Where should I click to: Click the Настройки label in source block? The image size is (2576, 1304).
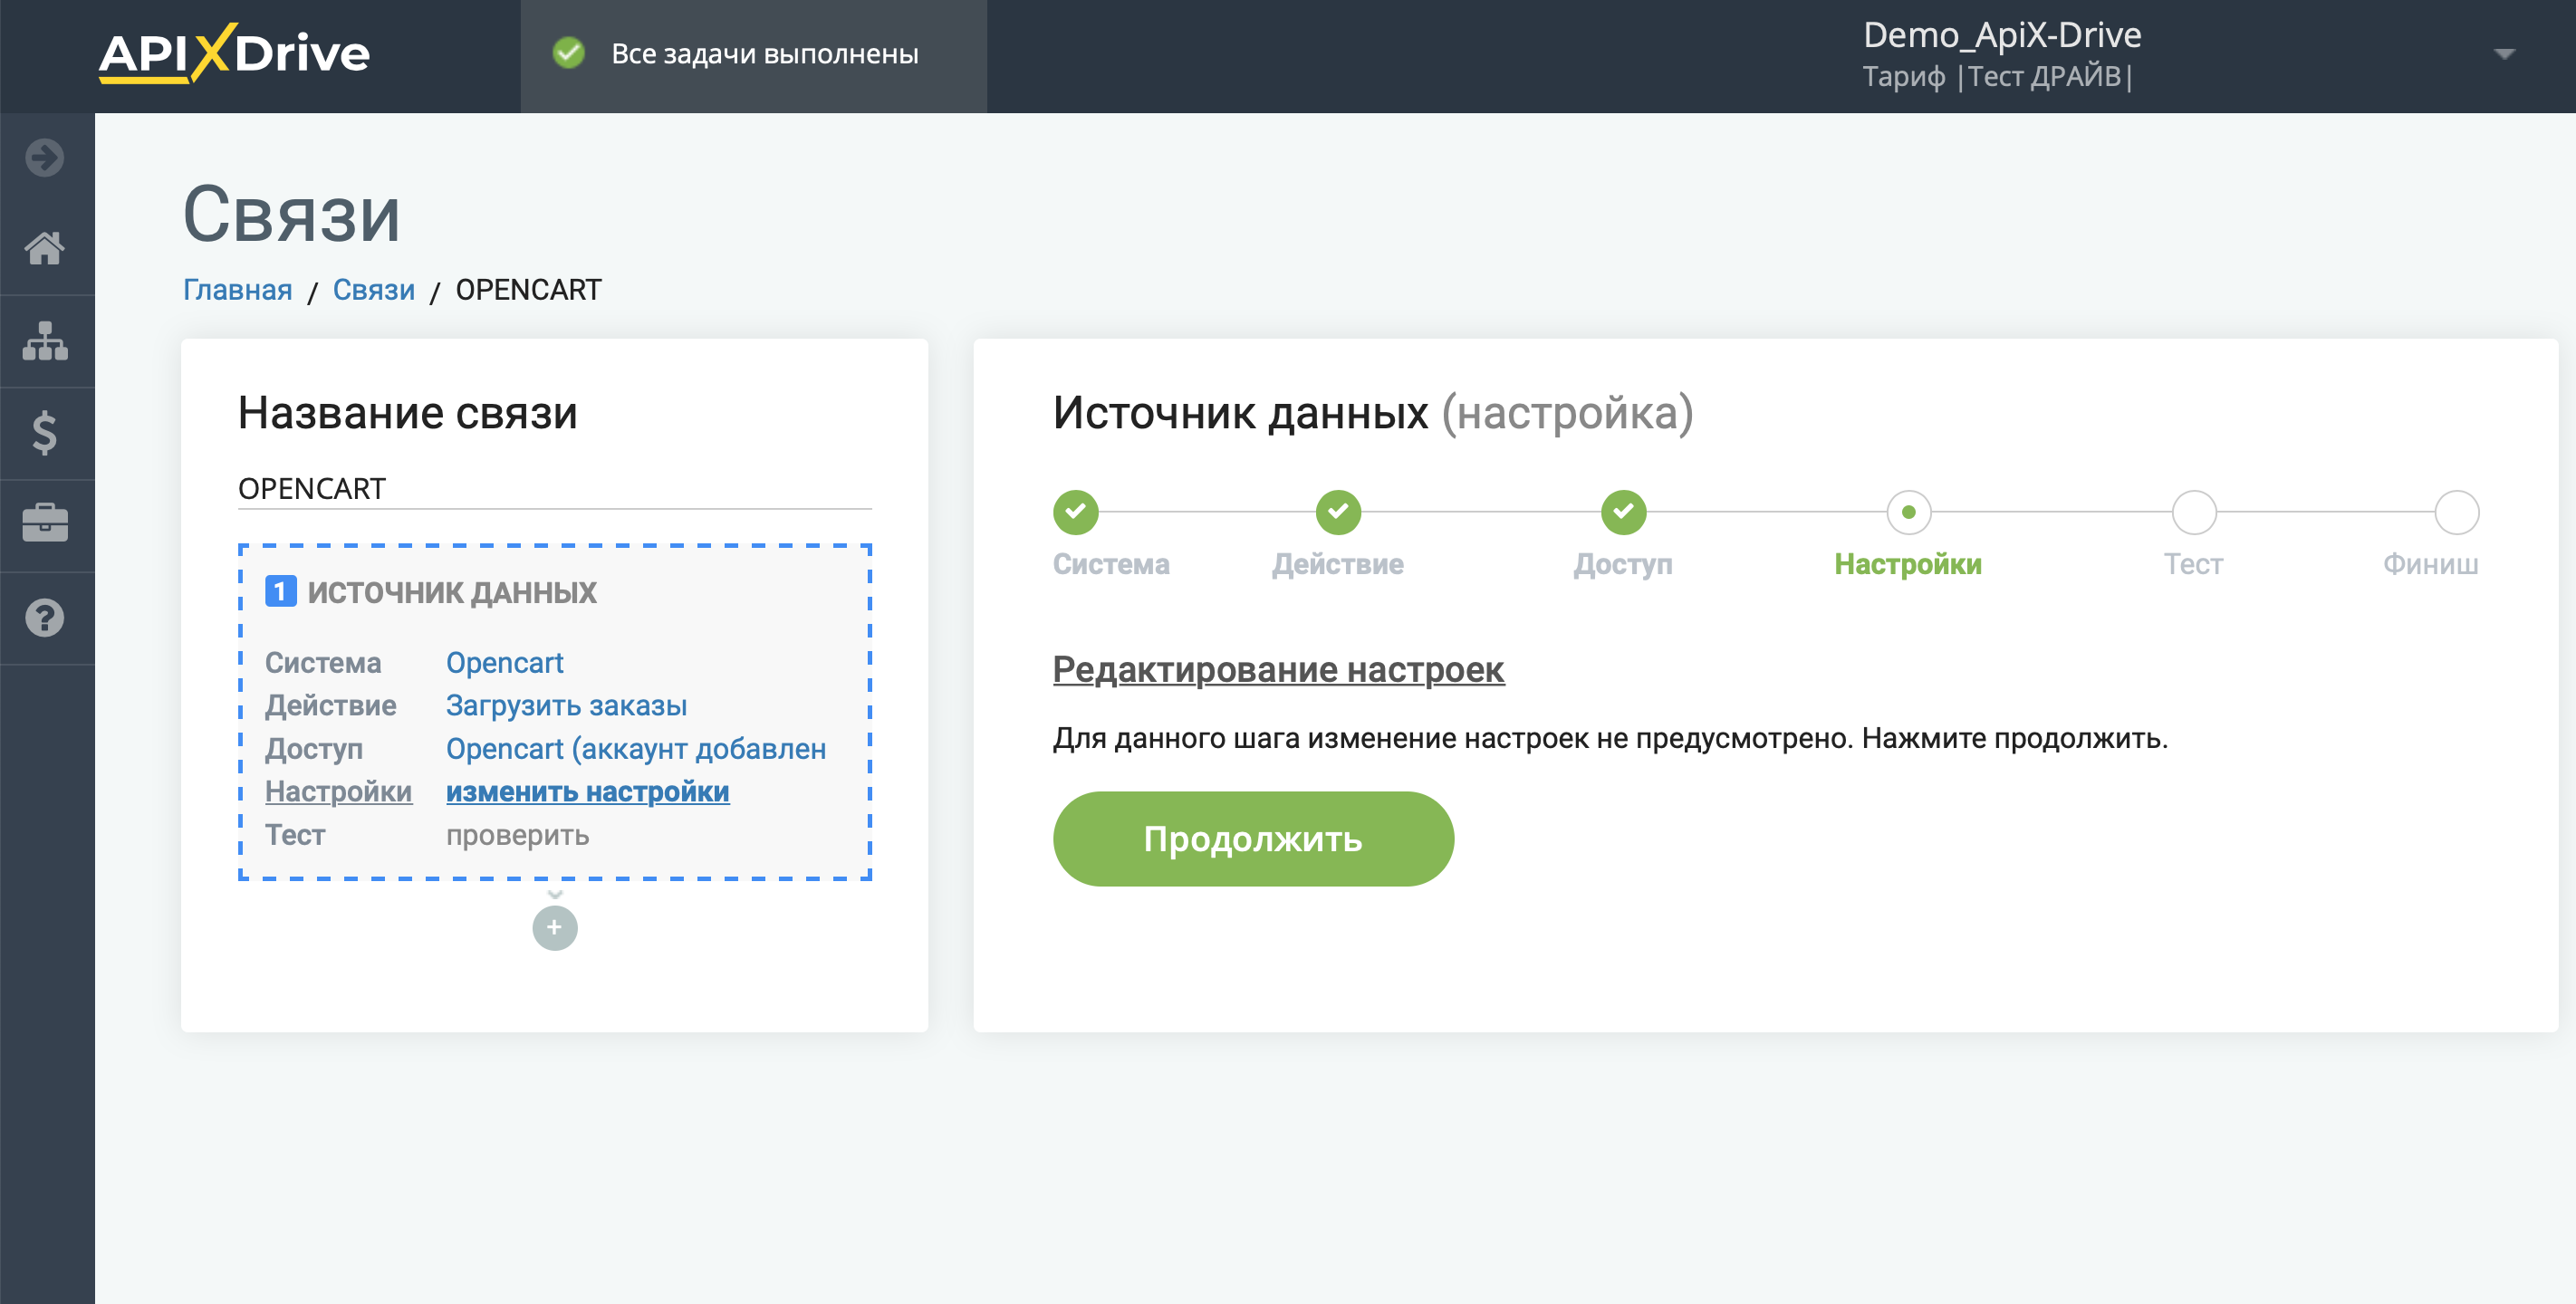click(338, 792)
